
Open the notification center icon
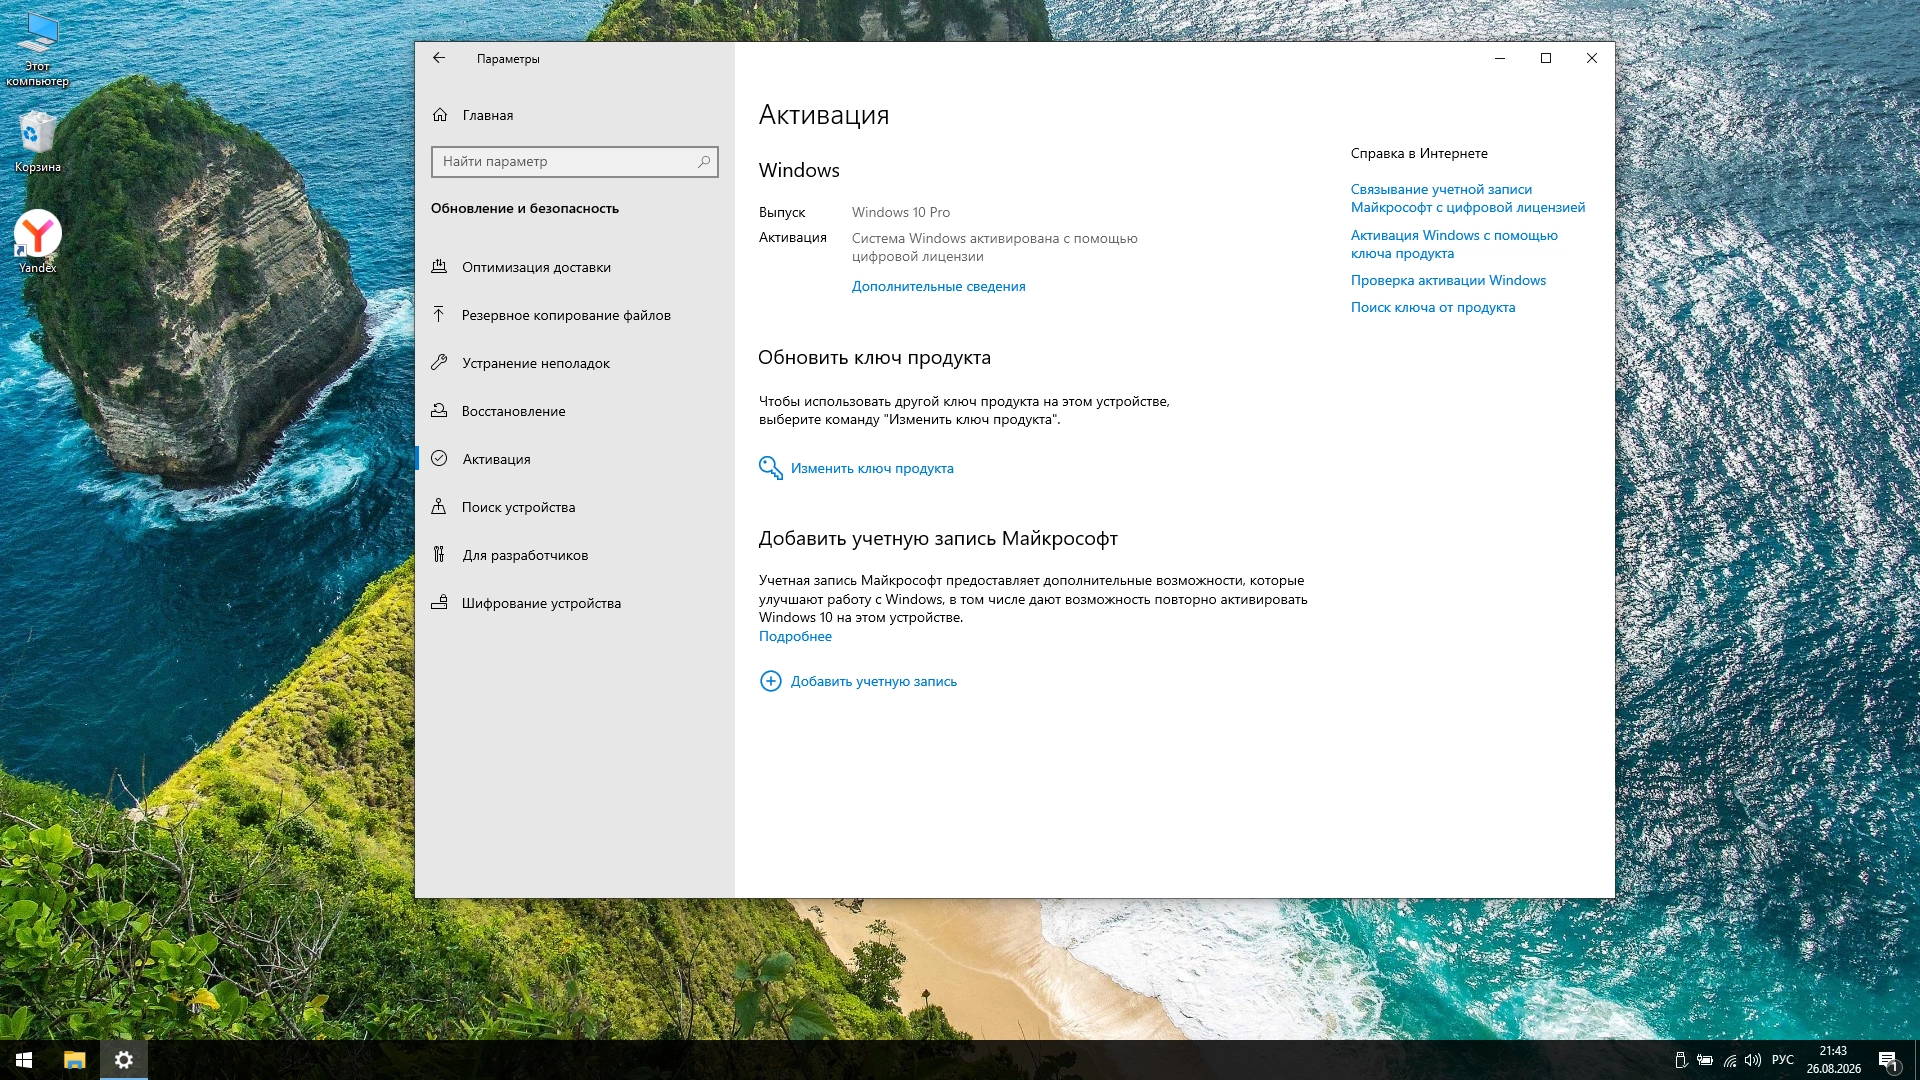click(1888, 1060)
